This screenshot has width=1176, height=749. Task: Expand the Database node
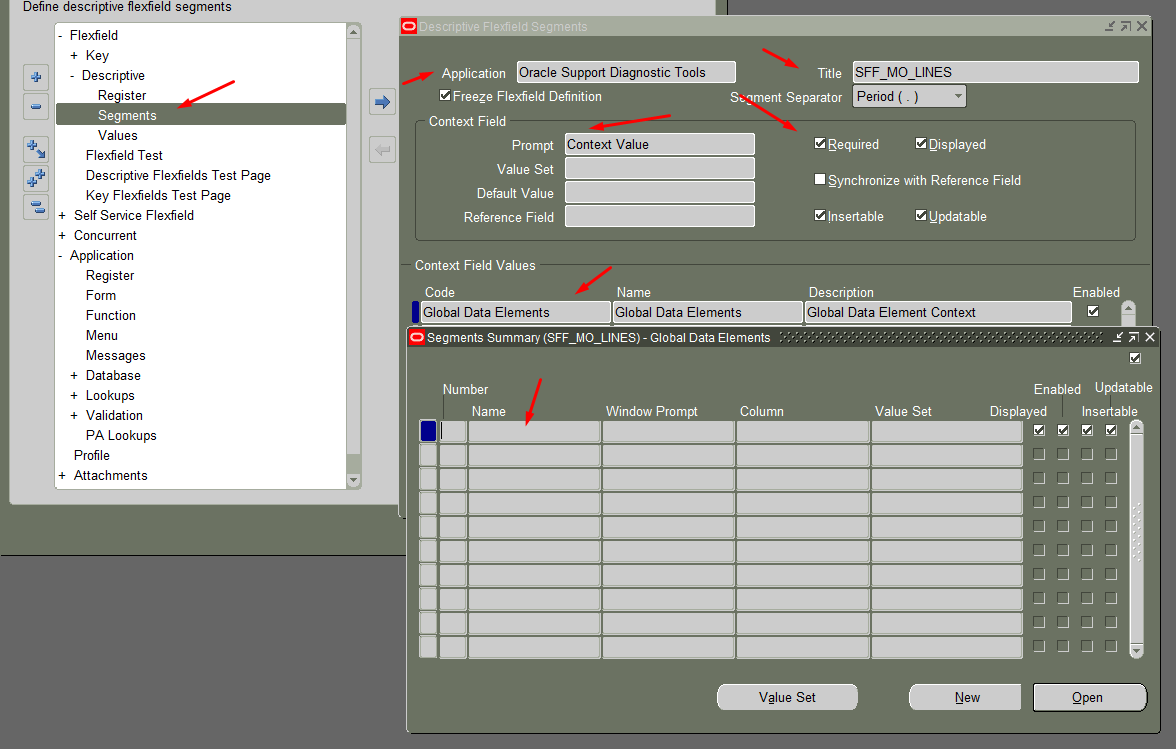74,376
